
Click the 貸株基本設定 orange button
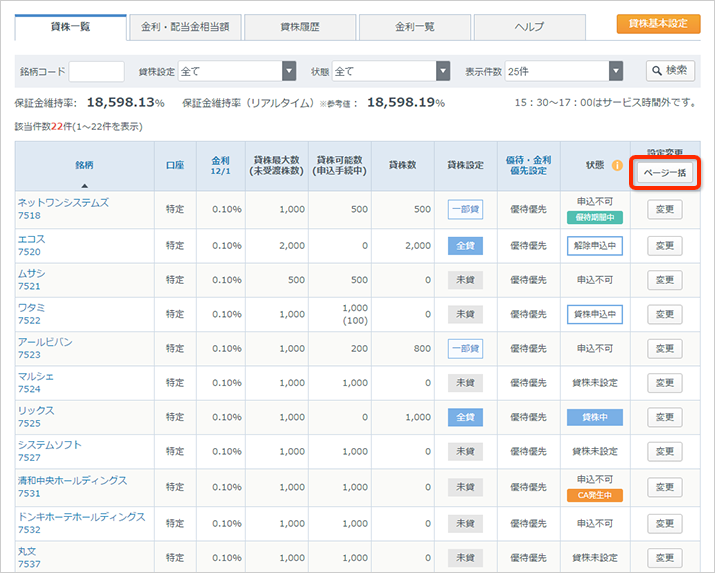coord(658,24)
